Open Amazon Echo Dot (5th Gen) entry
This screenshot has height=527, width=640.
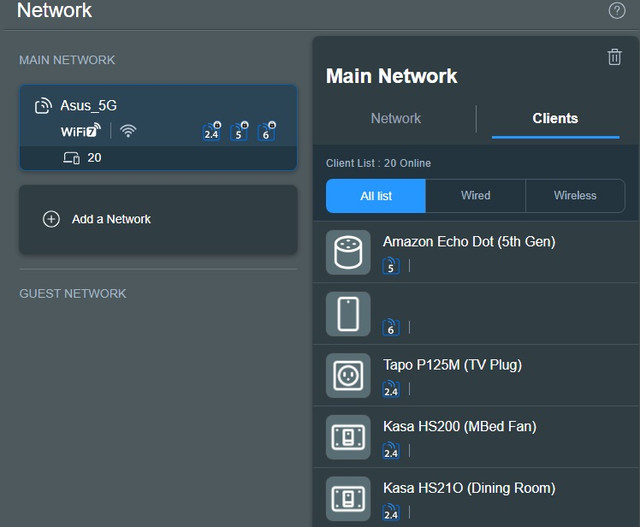(x=476, y=252)
